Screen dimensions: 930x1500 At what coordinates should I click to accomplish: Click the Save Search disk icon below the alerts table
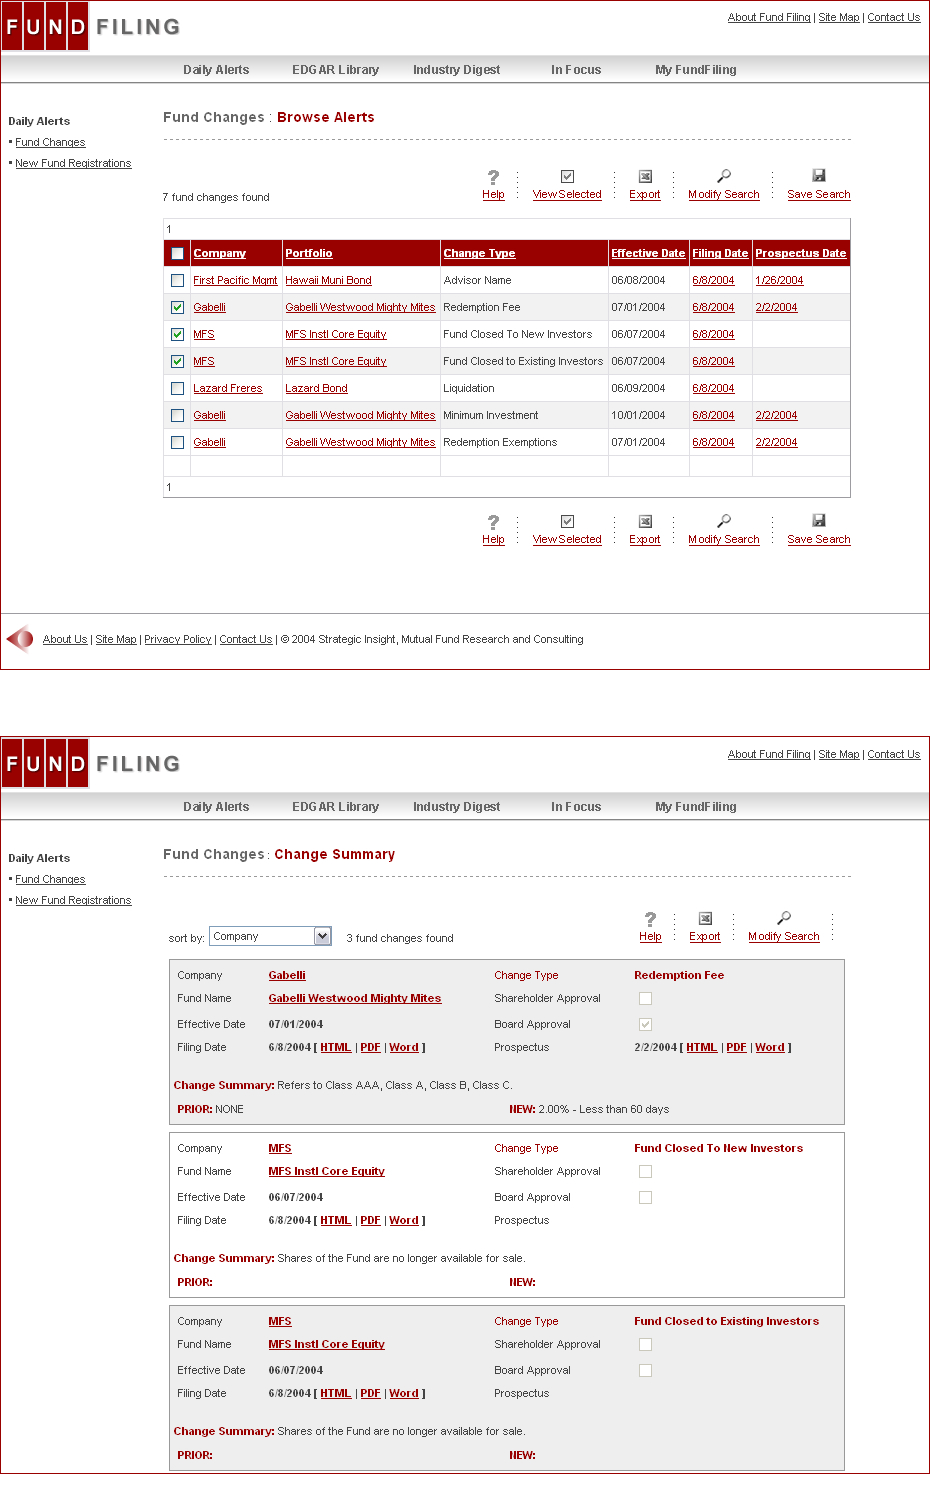pyautogui.click(x=819, y=520)
